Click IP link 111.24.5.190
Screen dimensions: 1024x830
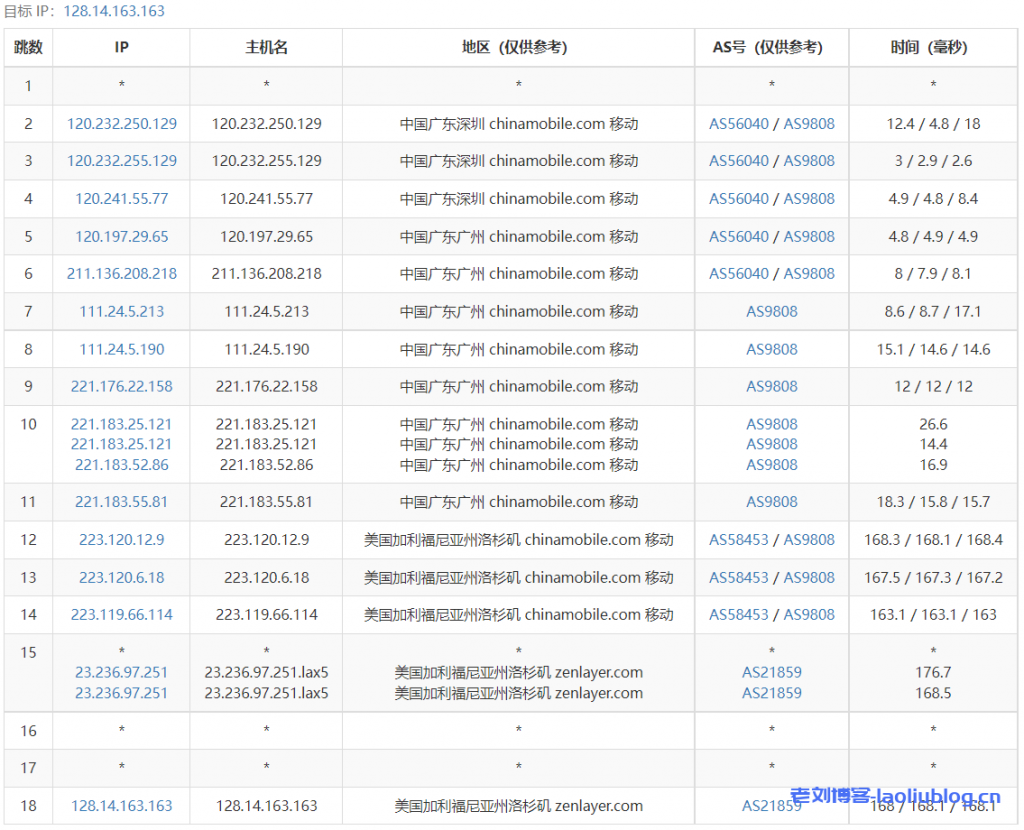[x=122, y=350]
